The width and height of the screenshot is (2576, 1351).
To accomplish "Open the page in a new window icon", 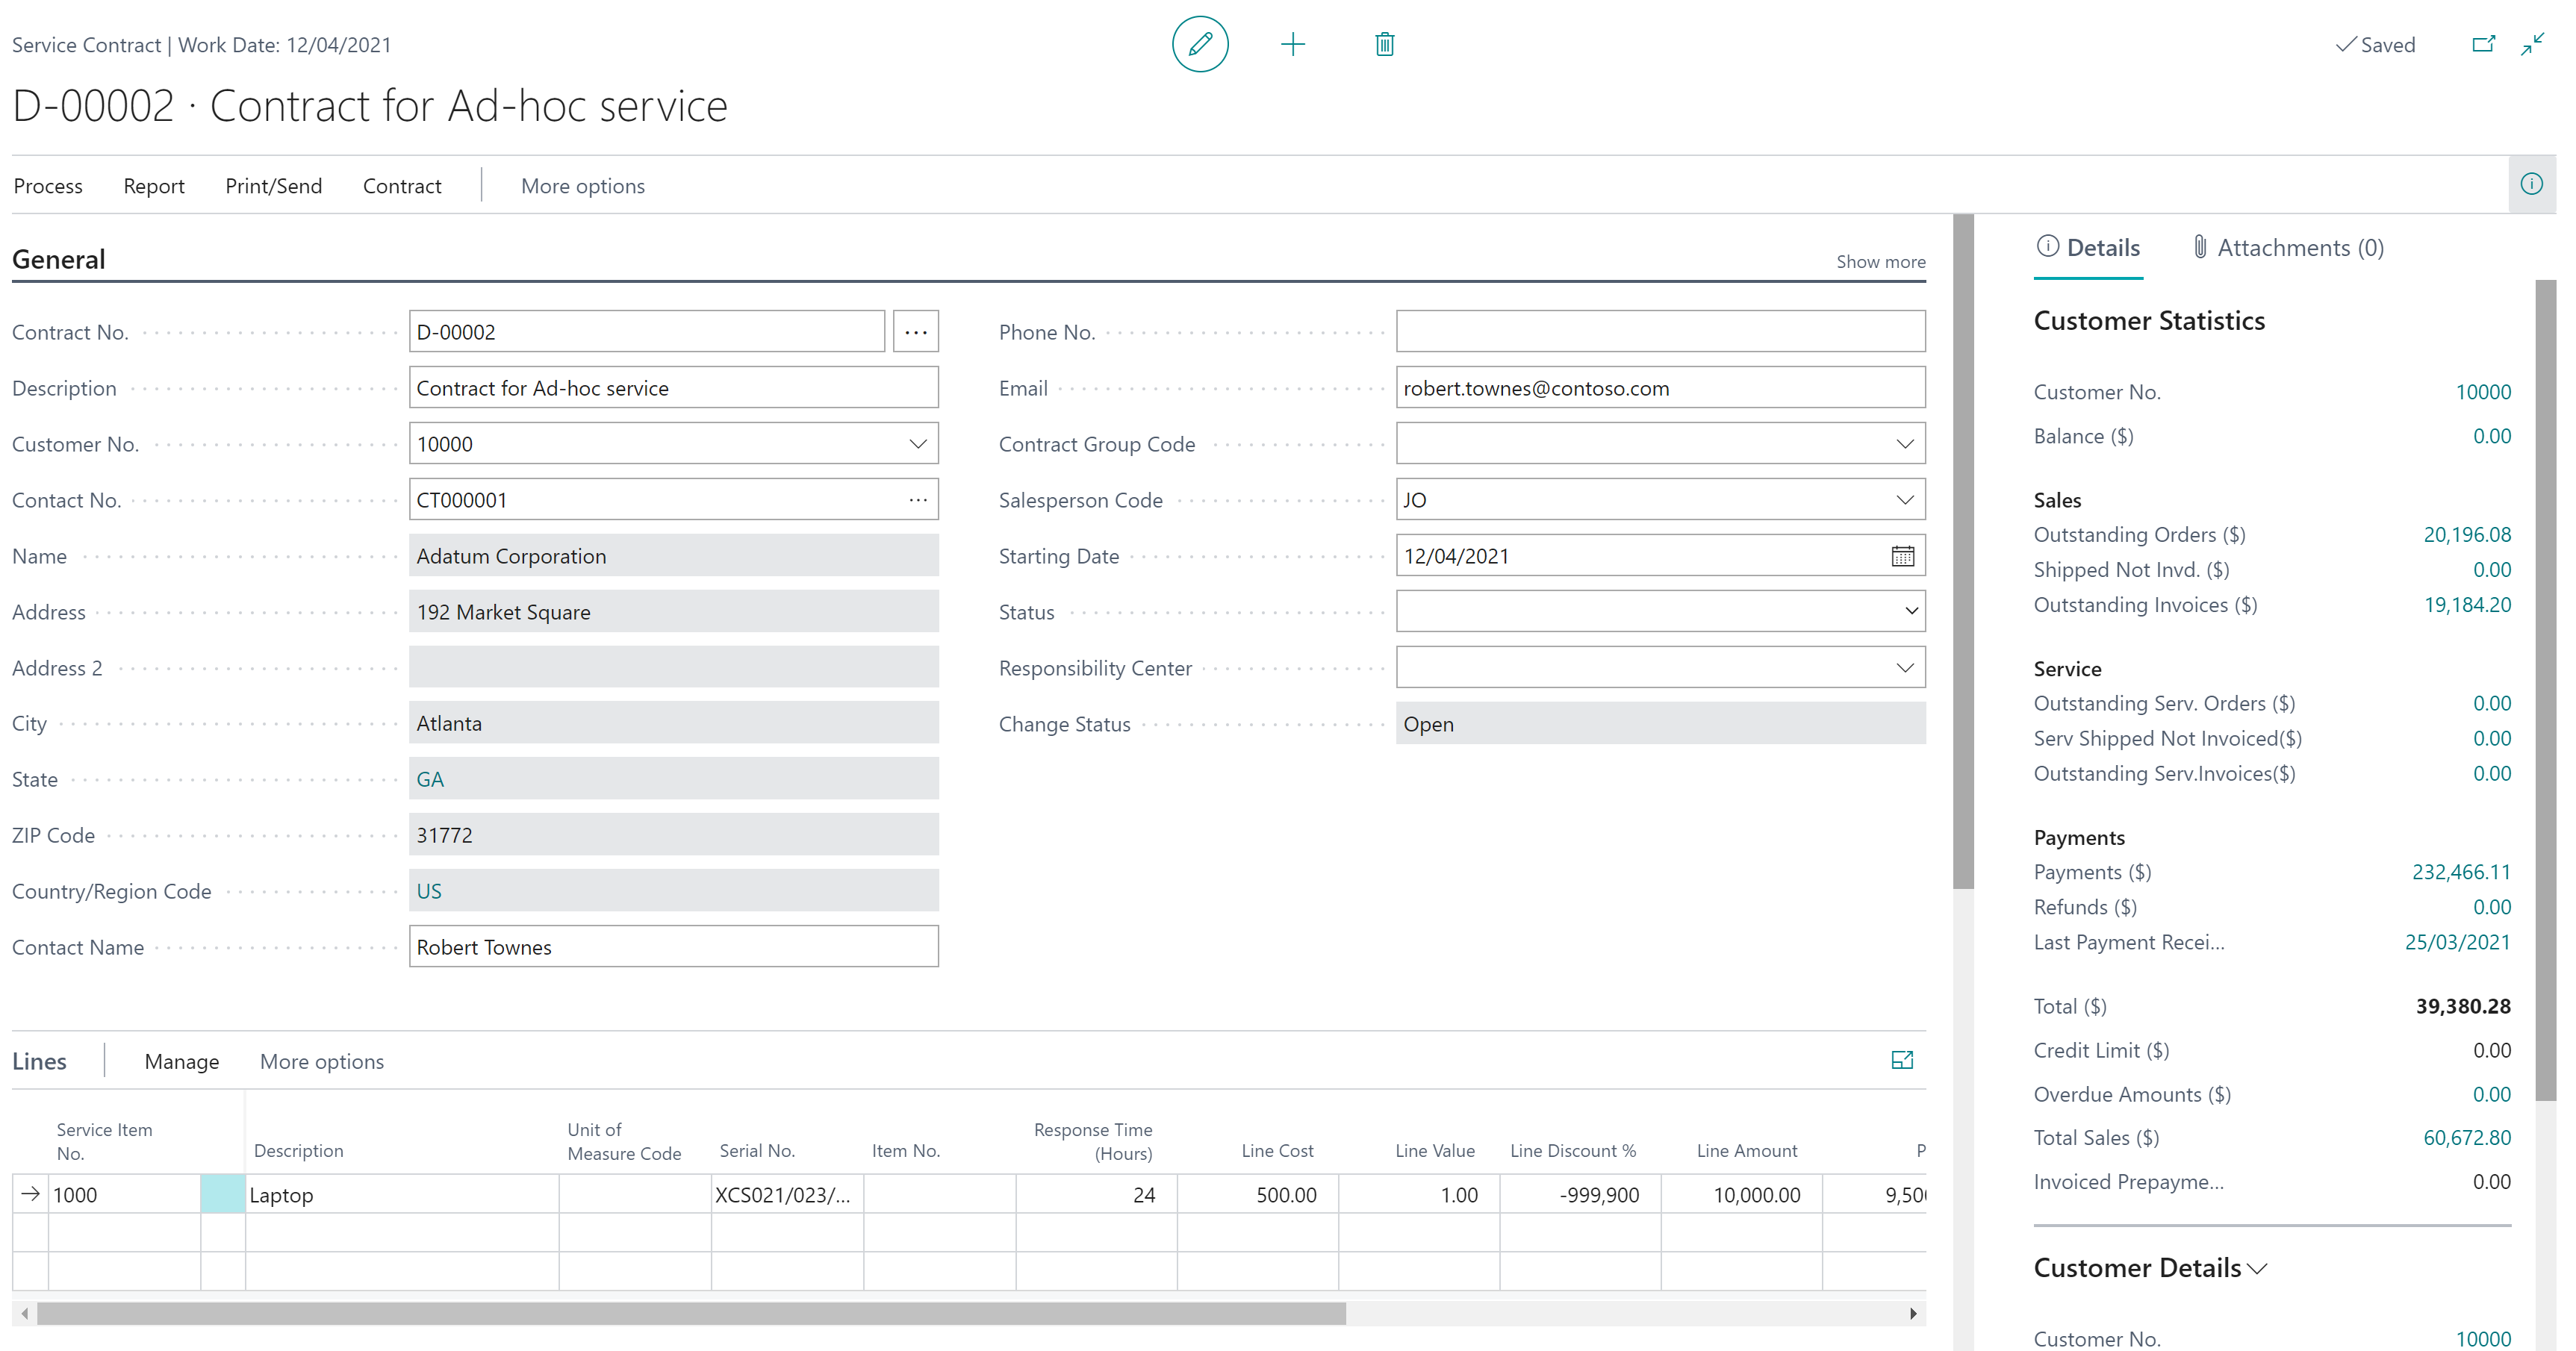I will (2484, 44).
